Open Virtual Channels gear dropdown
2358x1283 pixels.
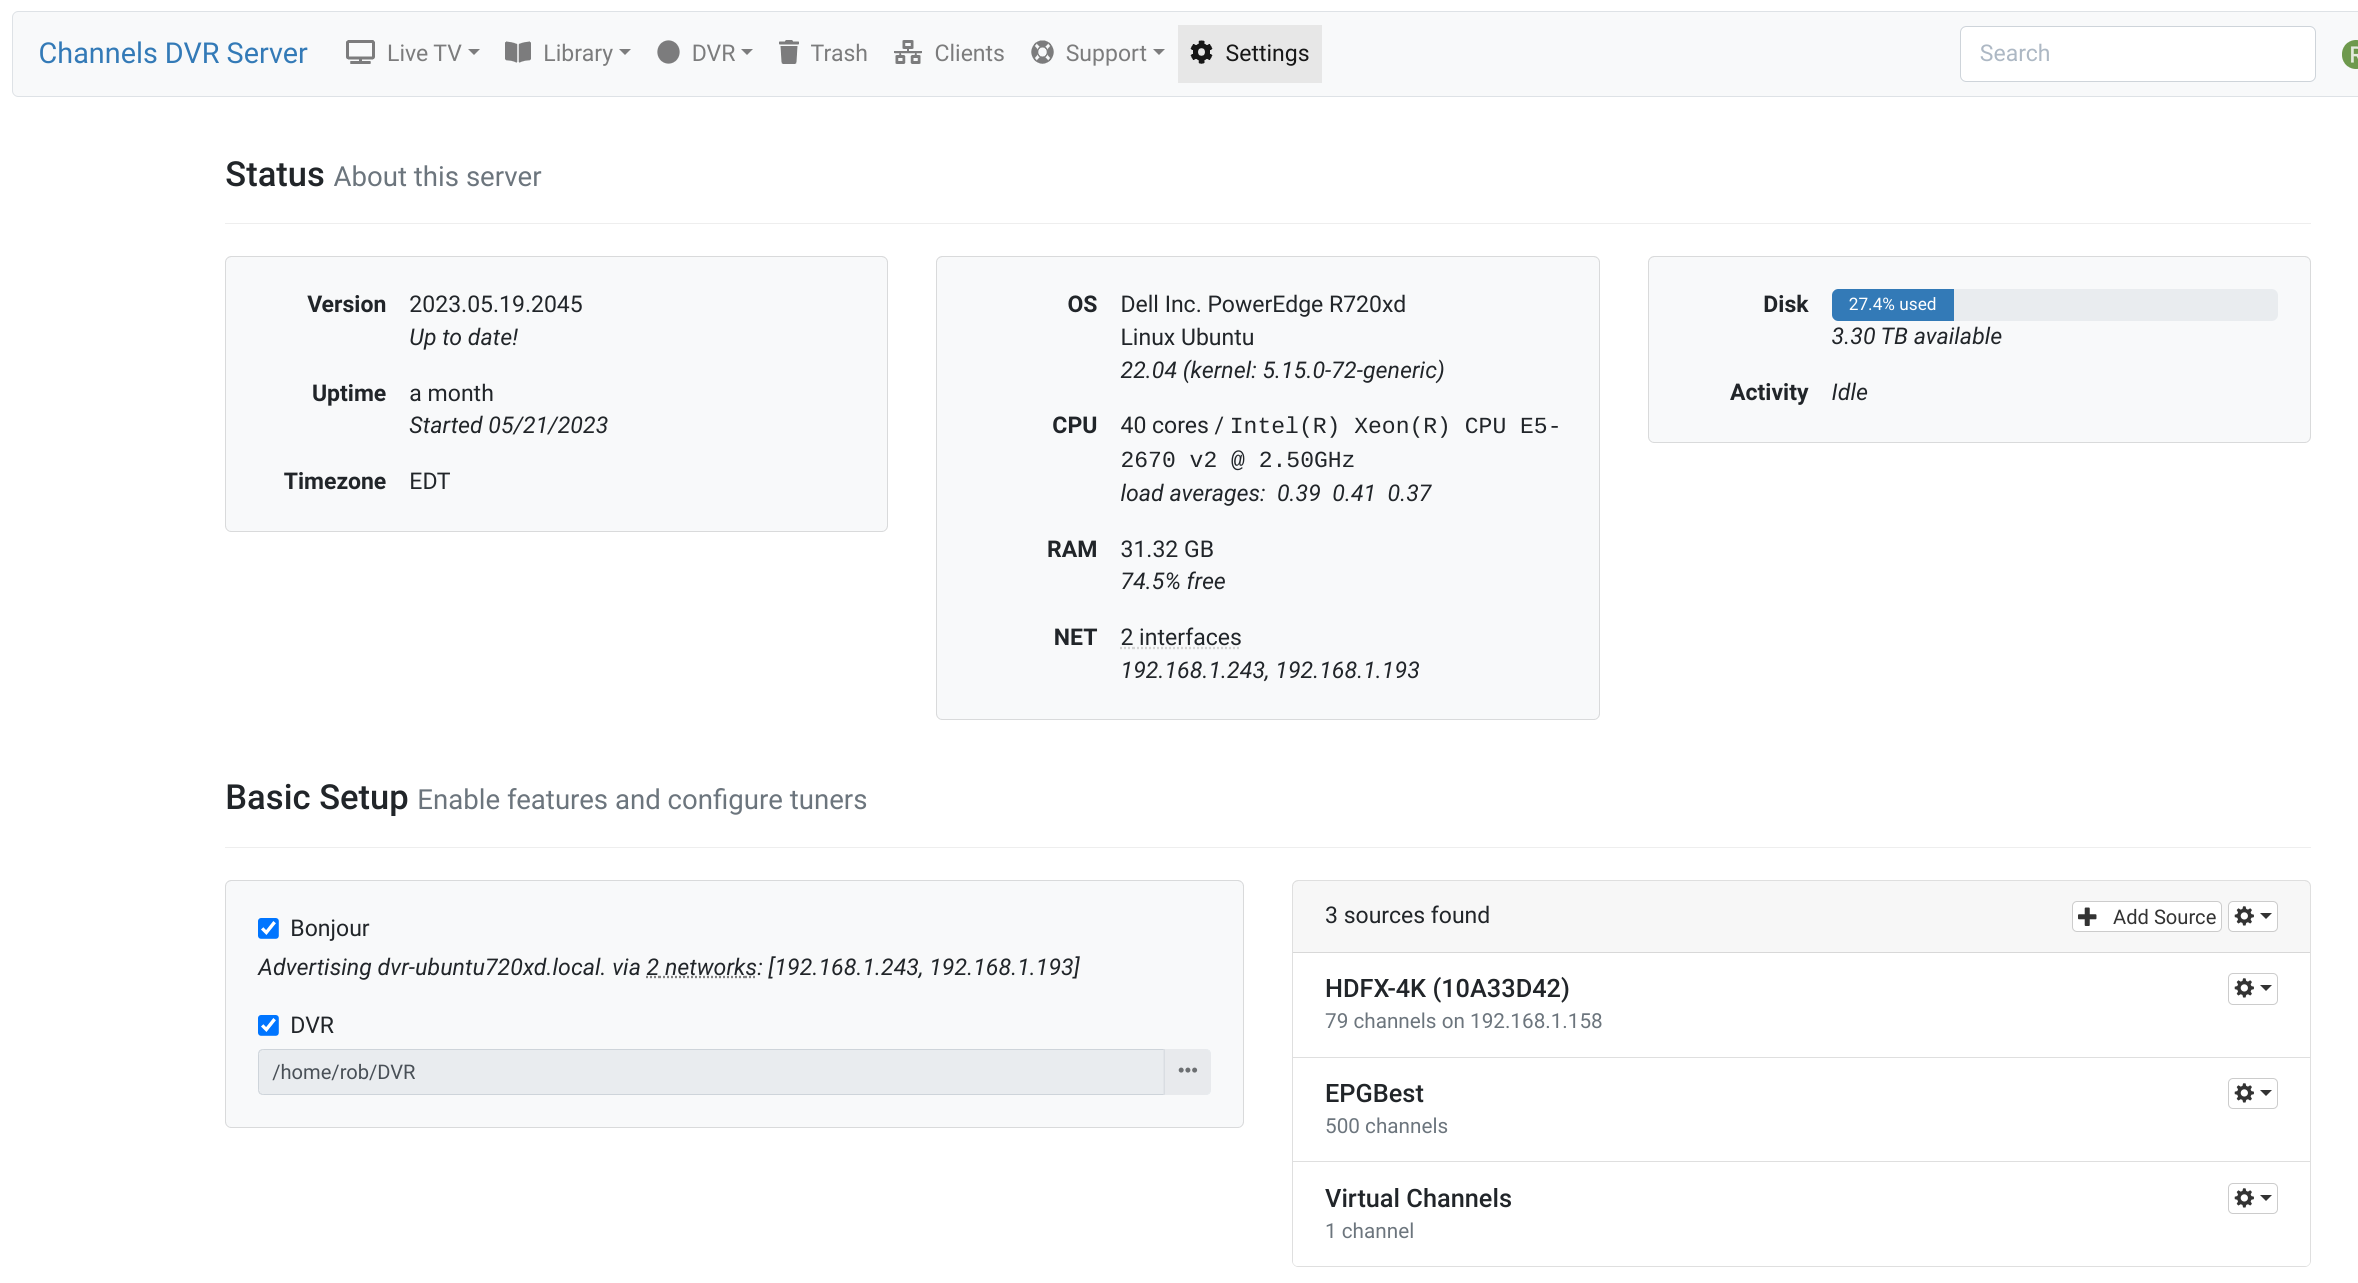pos(2252,1198)
